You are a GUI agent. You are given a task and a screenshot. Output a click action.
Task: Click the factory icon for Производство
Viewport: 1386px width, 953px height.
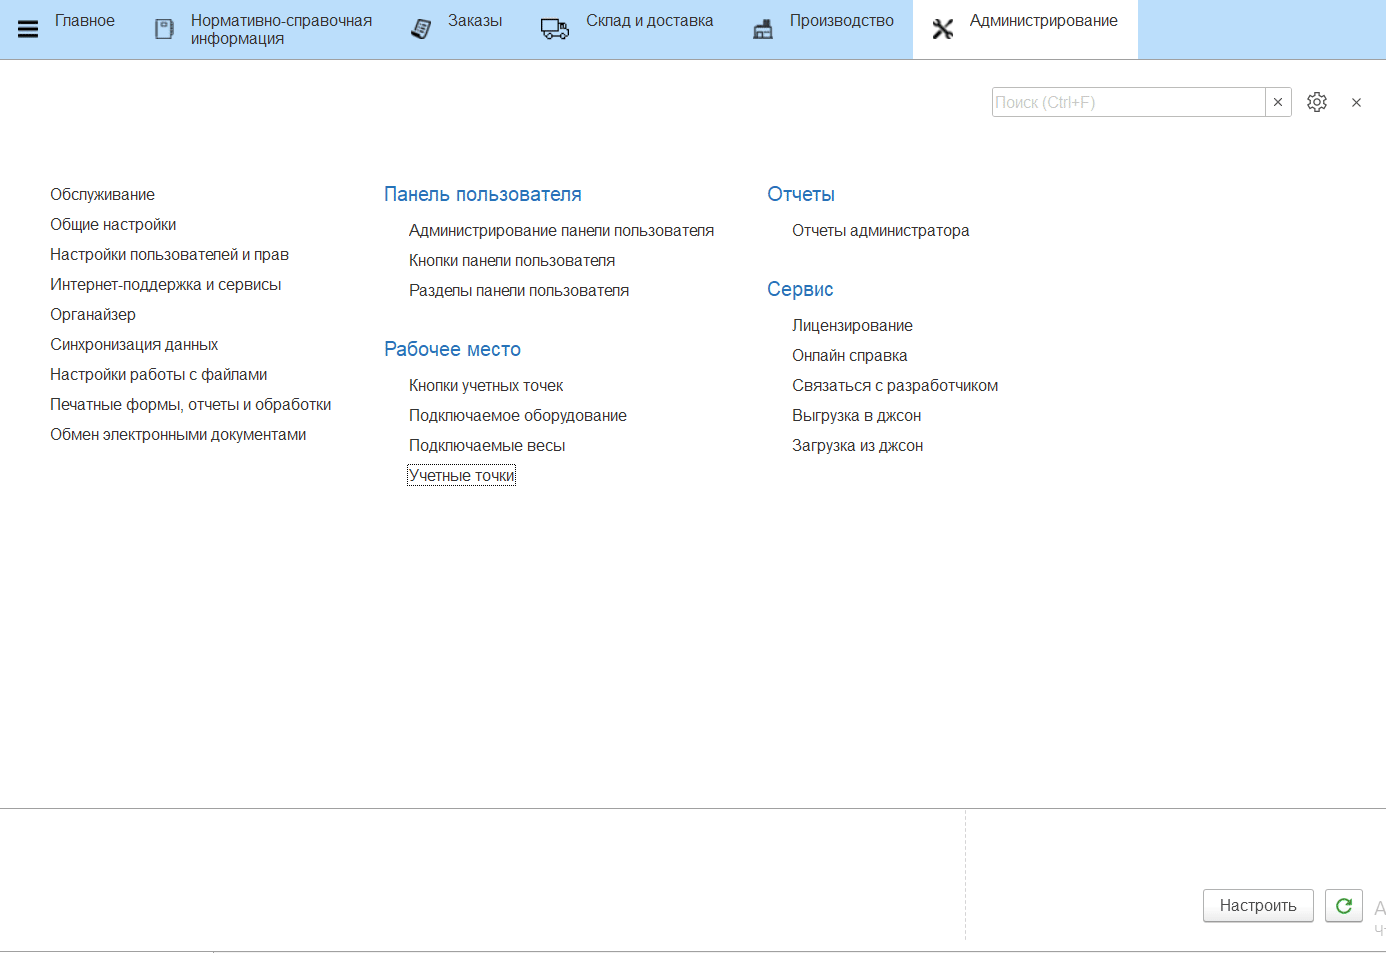pos(763,29)
